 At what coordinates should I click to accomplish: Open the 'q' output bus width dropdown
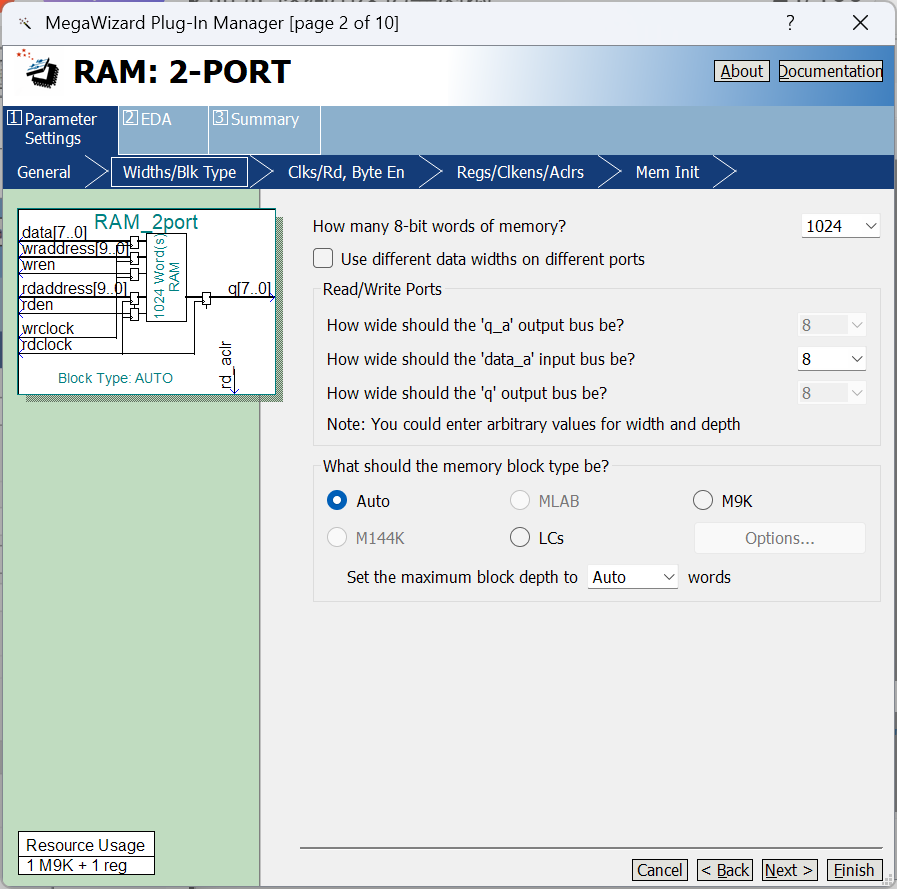pos(831,393)
